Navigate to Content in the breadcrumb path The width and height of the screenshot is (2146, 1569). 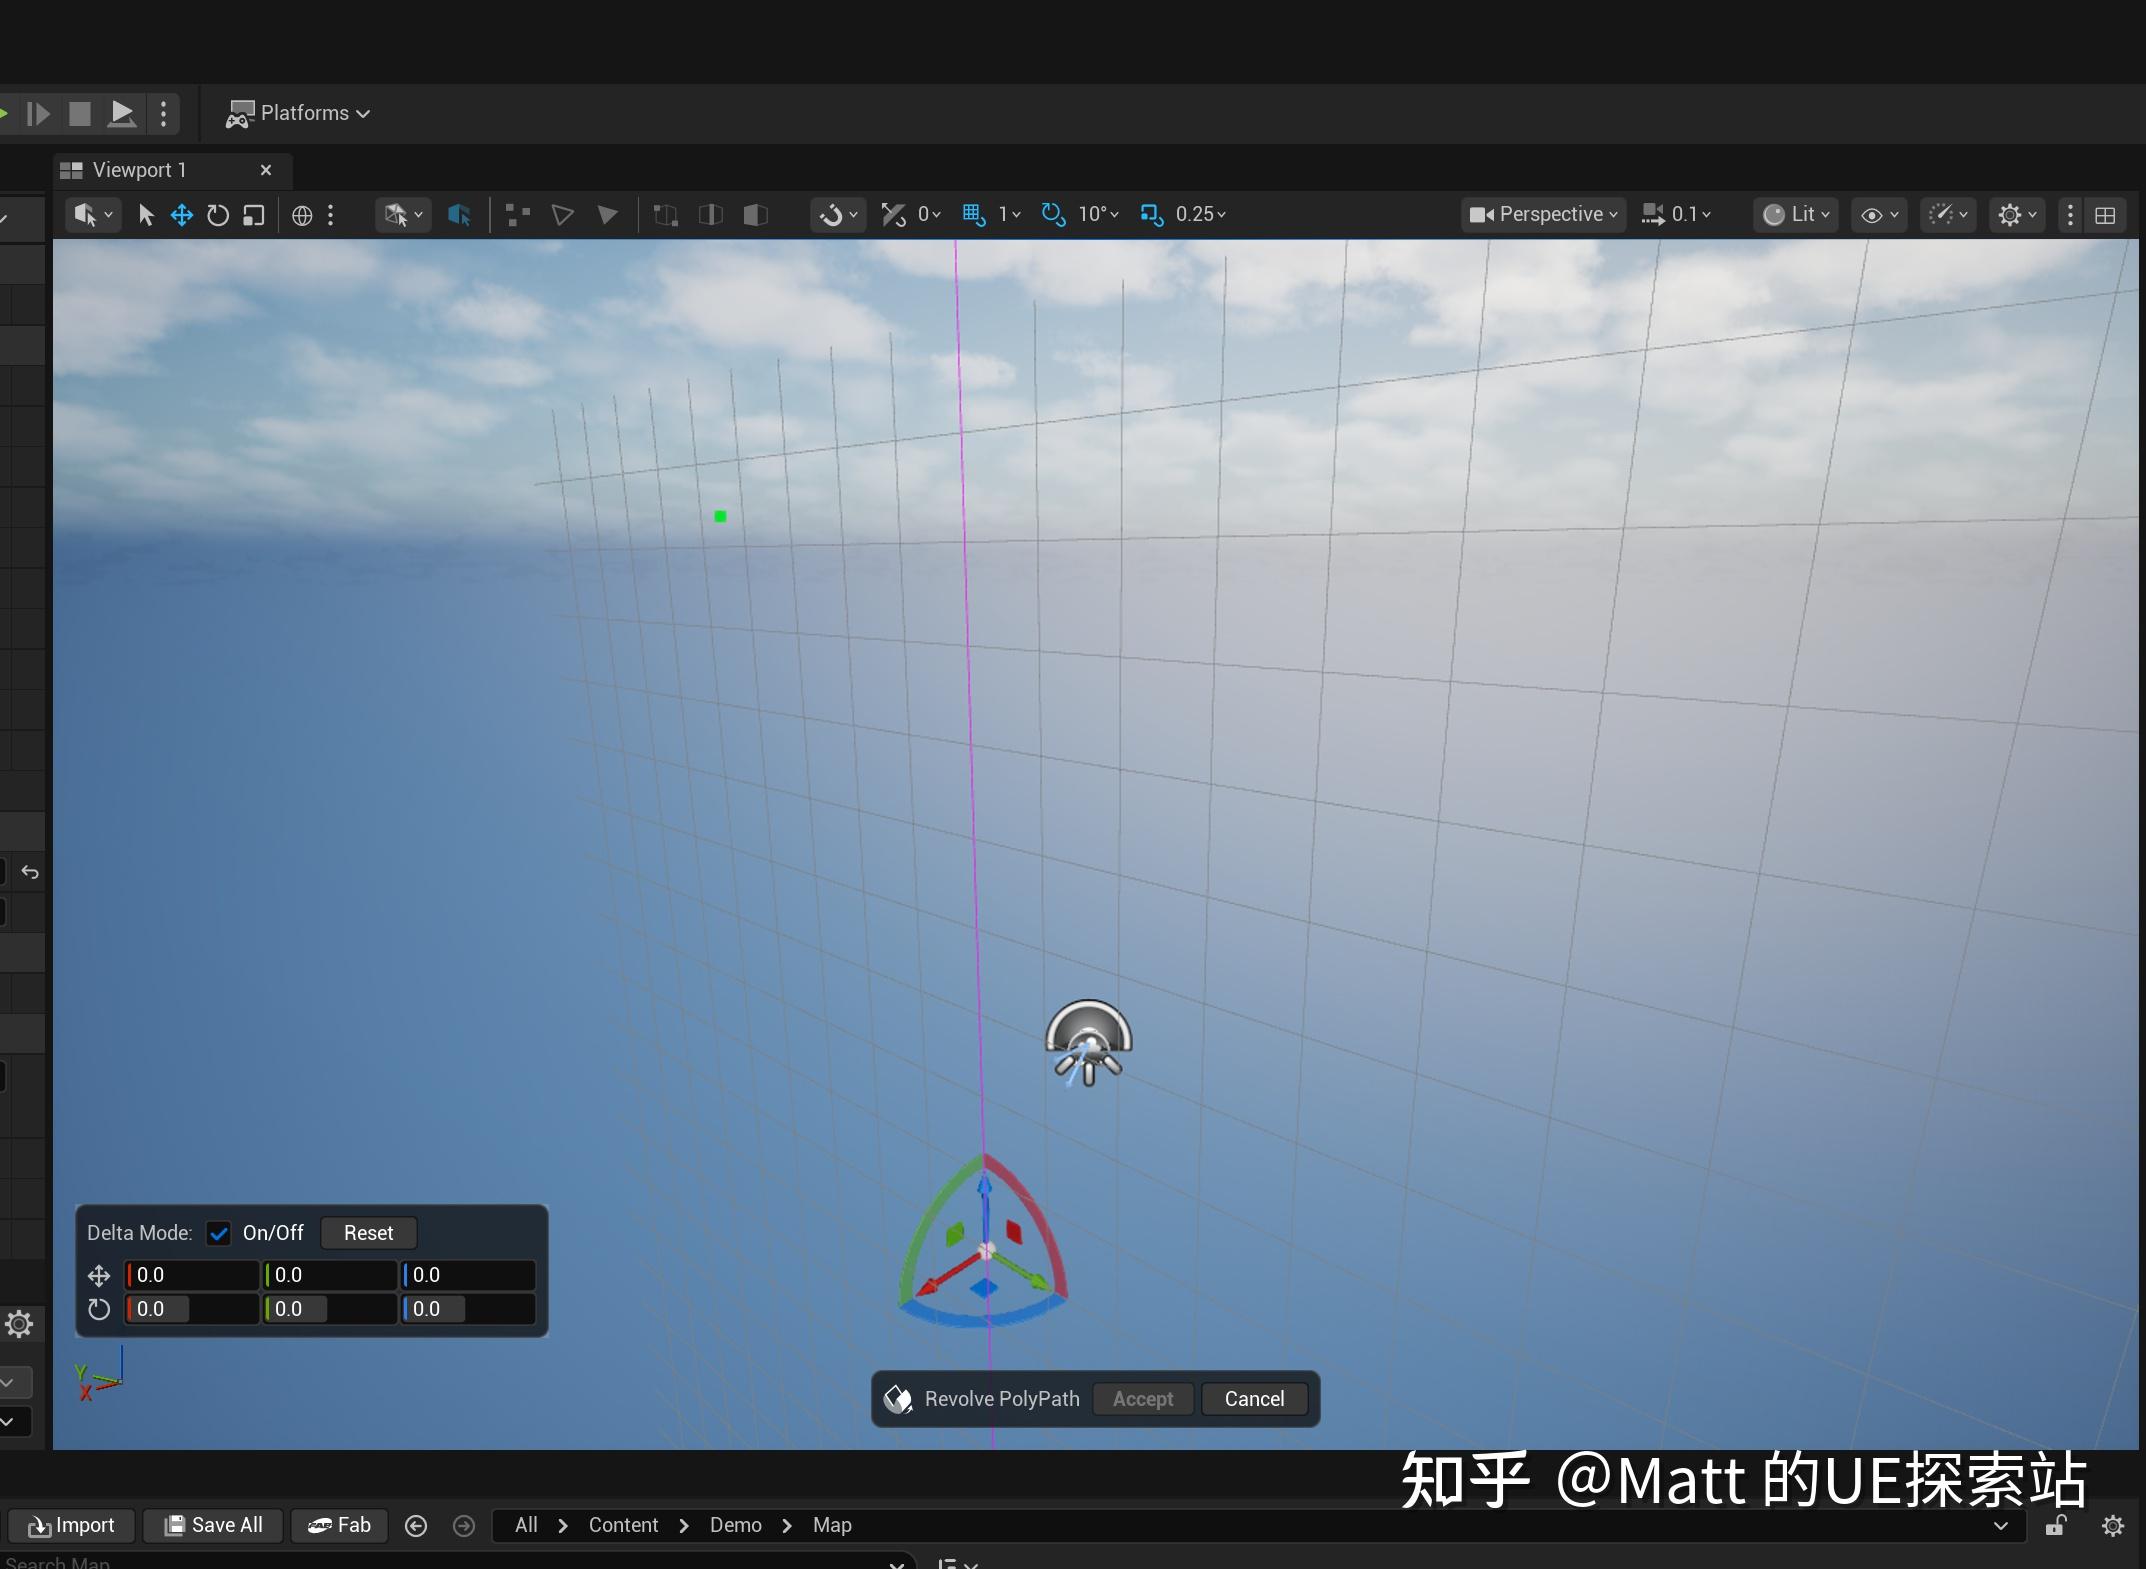pyautogui.click(x=623, y=1525)
